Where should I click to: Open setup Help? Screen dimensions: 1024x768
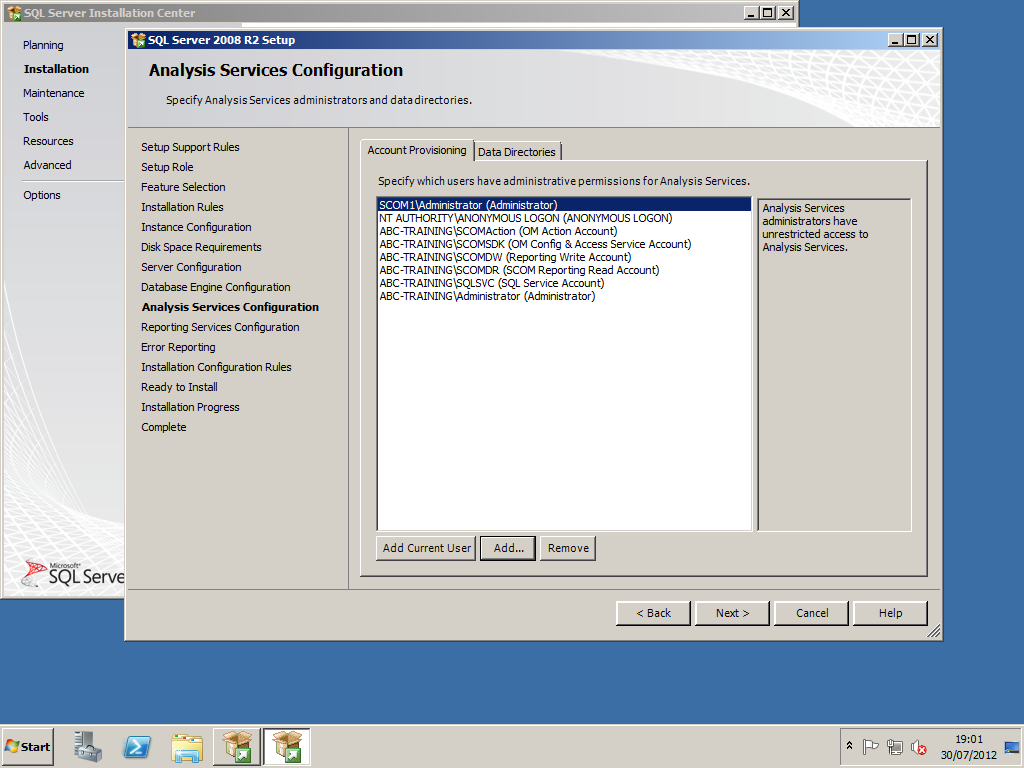point(890,613)
